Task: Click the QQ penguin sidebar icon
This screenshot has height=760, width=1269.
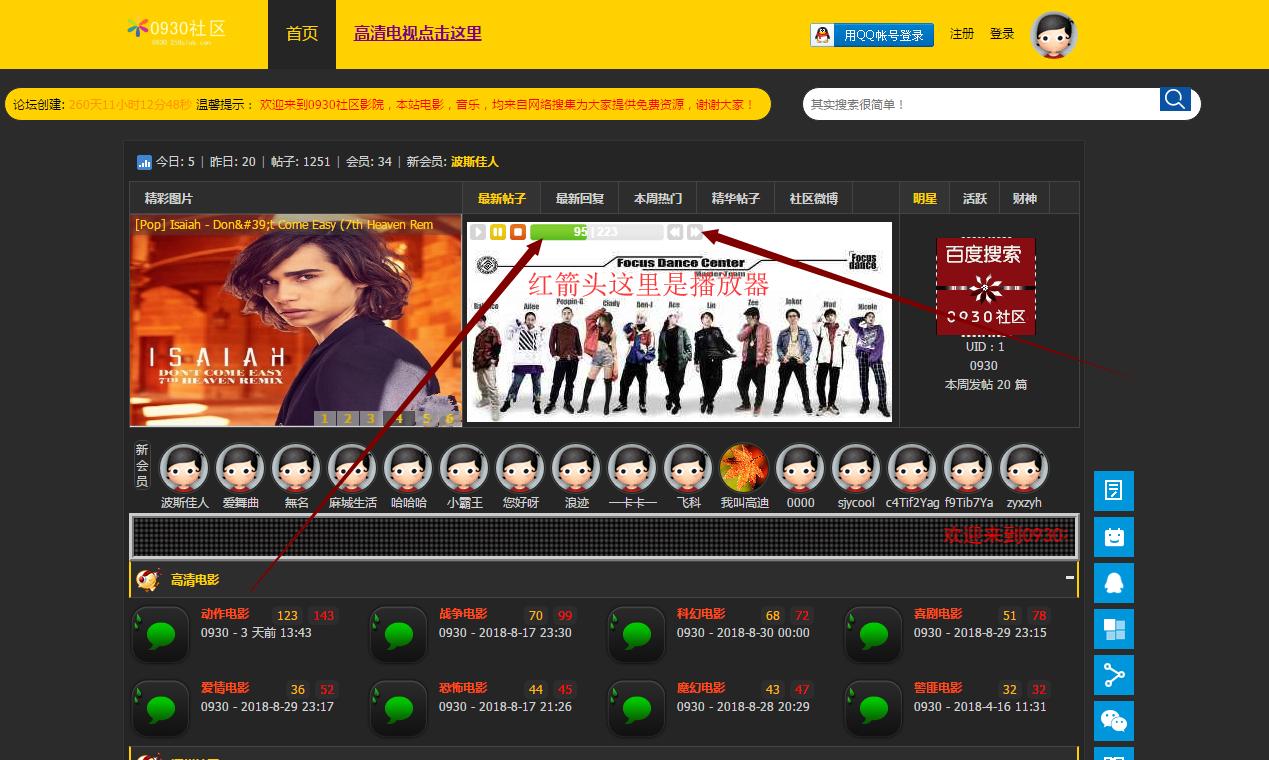Action: (1114, 583)
